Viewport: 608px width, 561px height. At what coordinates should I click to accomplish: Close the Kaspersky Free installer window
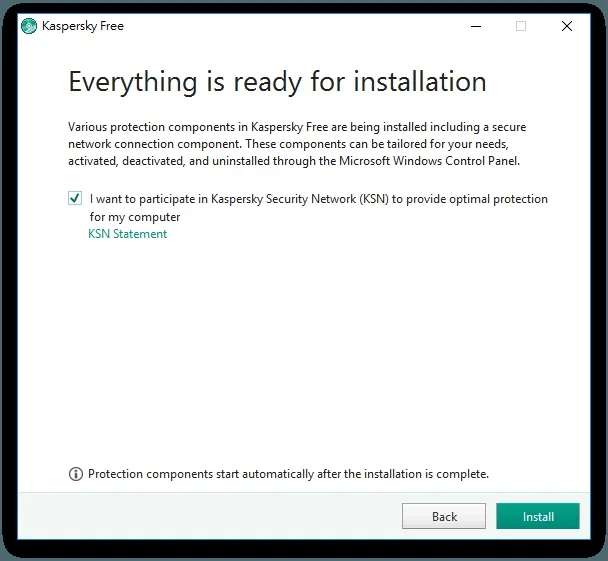(567, 26)
